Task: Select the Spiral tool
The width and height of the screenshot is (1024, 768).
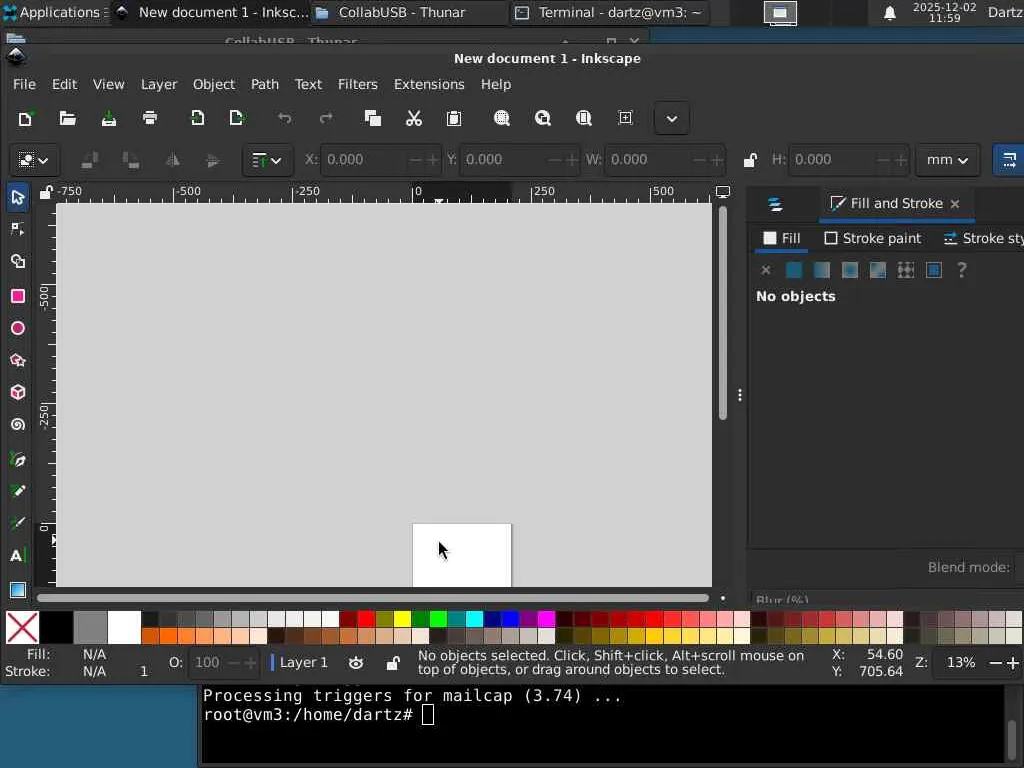Action: pos(18,424)
